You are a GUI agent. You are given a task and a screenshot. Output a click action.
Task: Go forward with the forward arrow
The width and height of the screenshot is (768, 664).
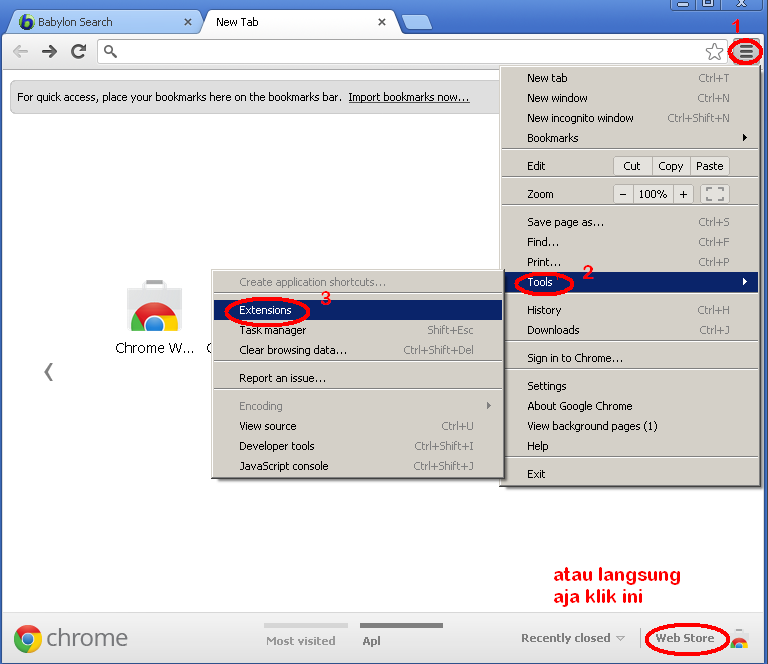coord(49,51)
